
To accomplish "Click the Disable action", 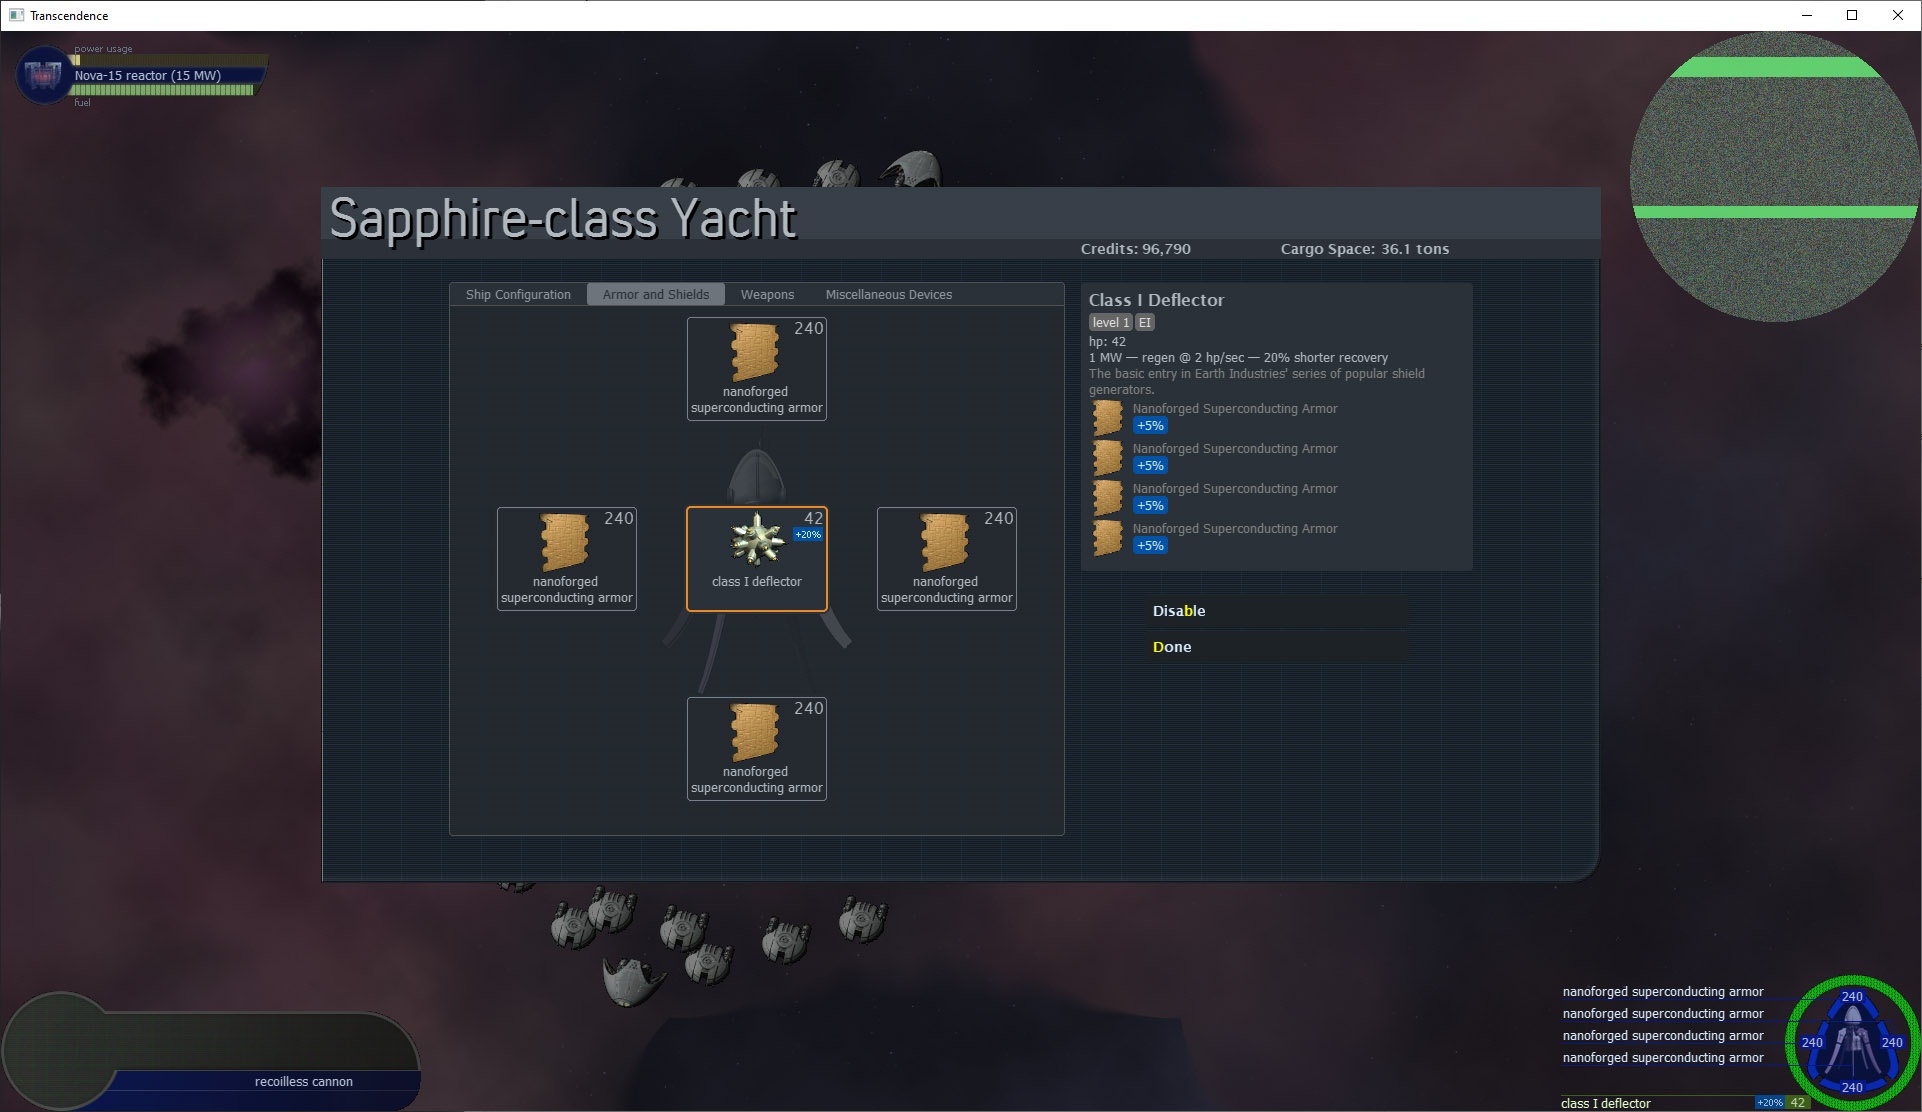I will [x=1276, y=611].
